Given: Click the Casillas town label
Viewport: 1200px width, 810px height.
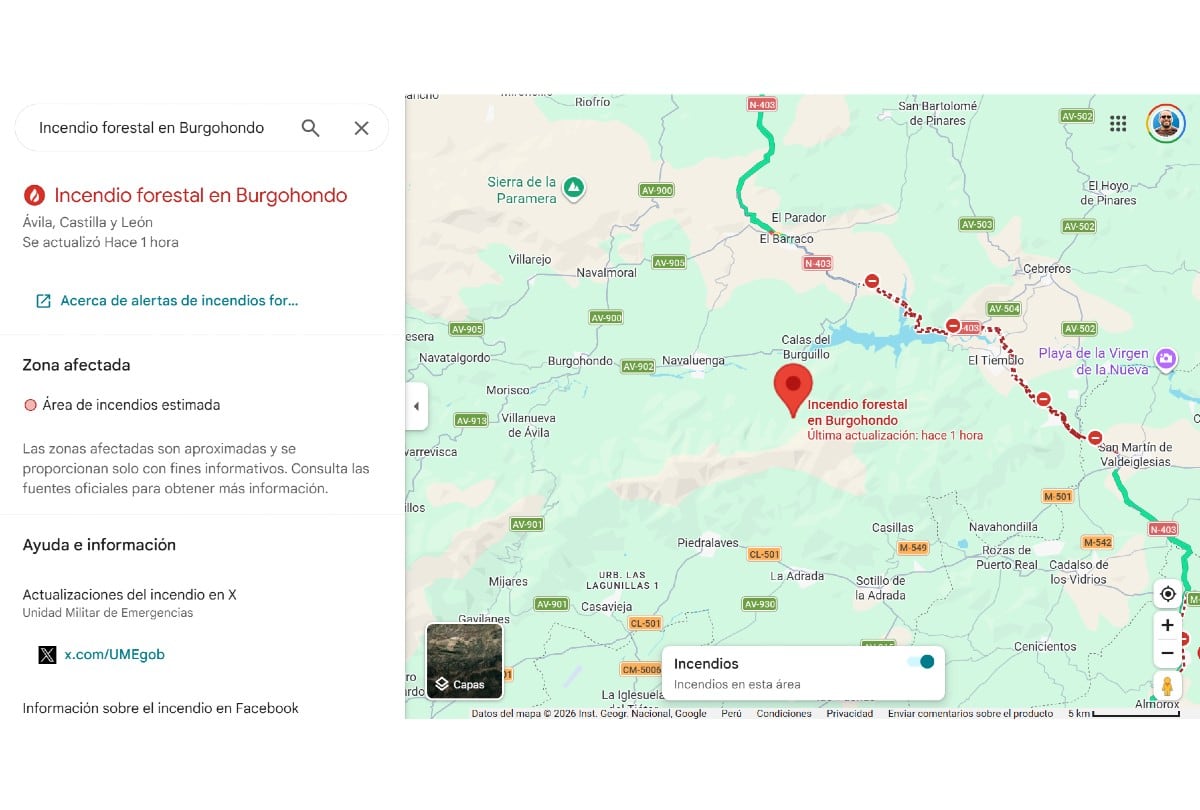Looking at the screenshot, I should [892, 528].
